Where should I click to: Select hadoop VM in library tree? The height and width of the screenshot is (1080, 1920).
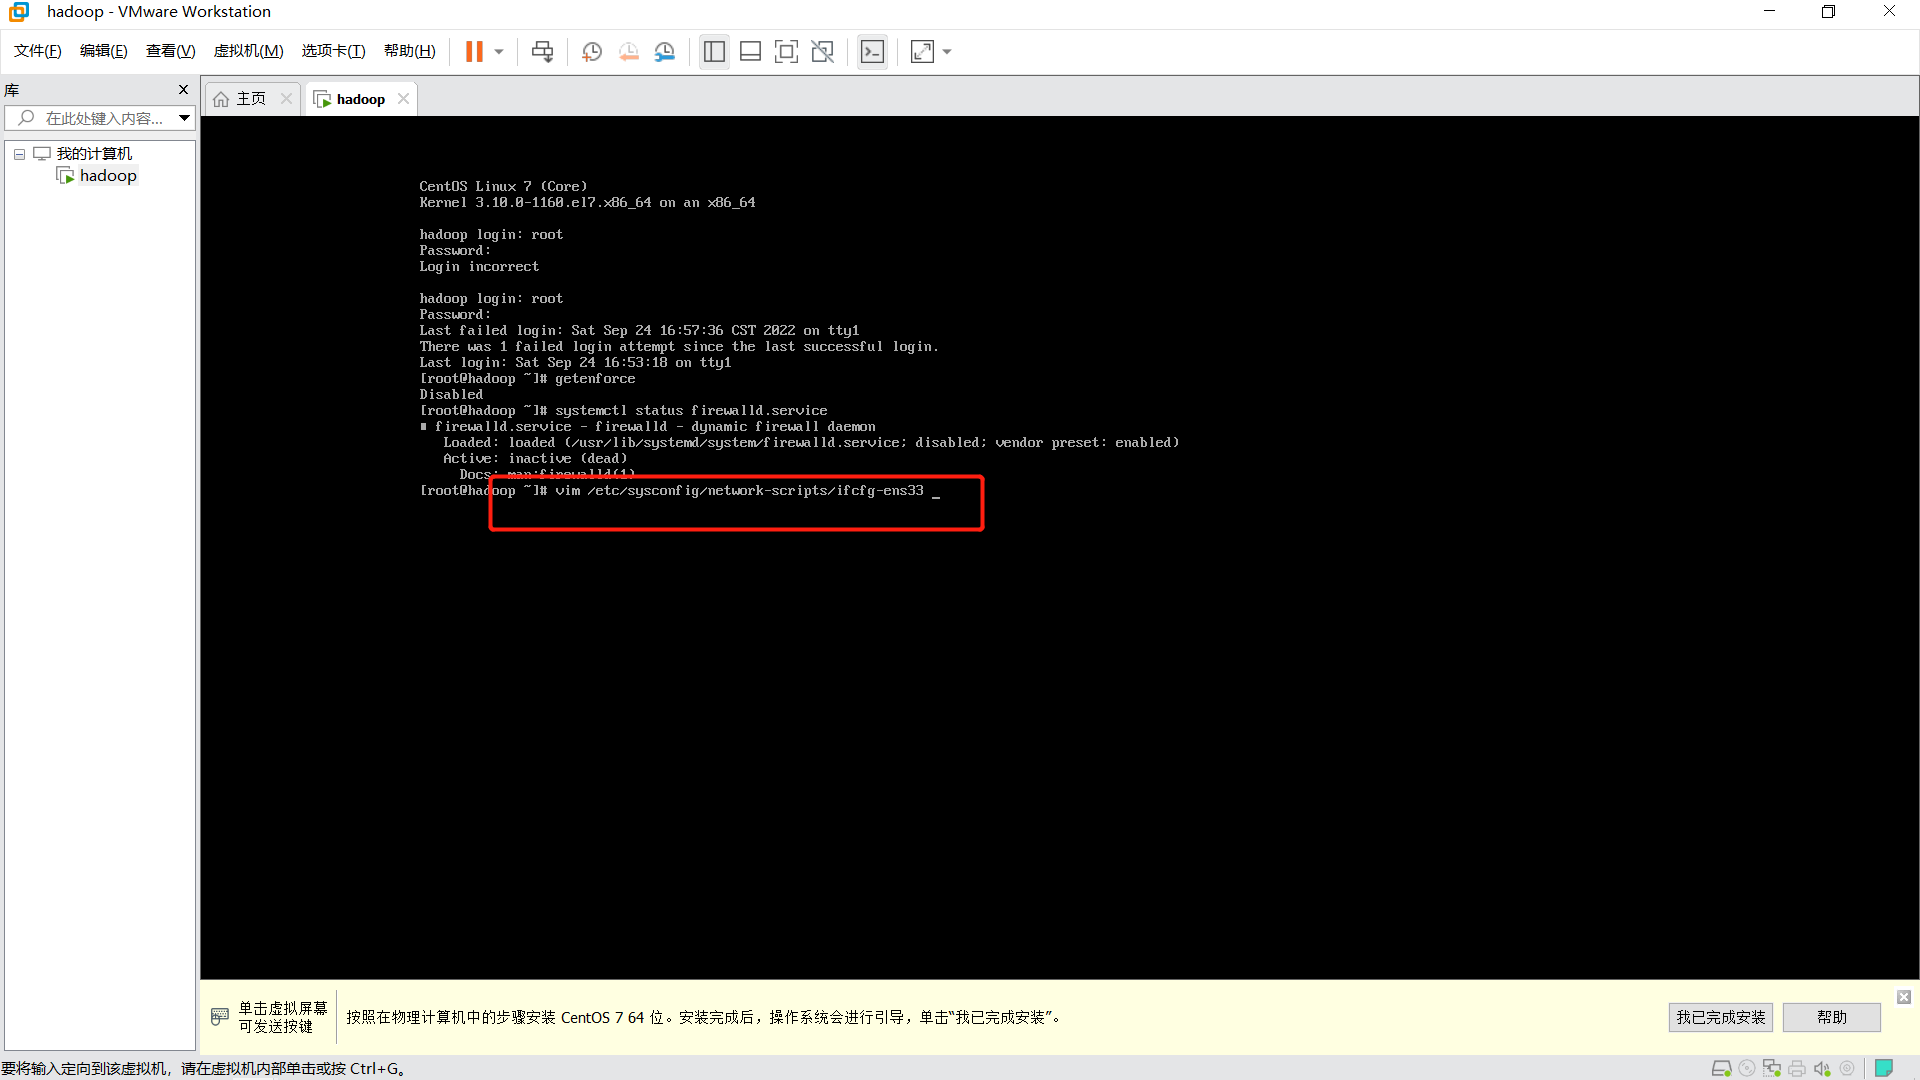pyautogui.click(x=108, y=176)
